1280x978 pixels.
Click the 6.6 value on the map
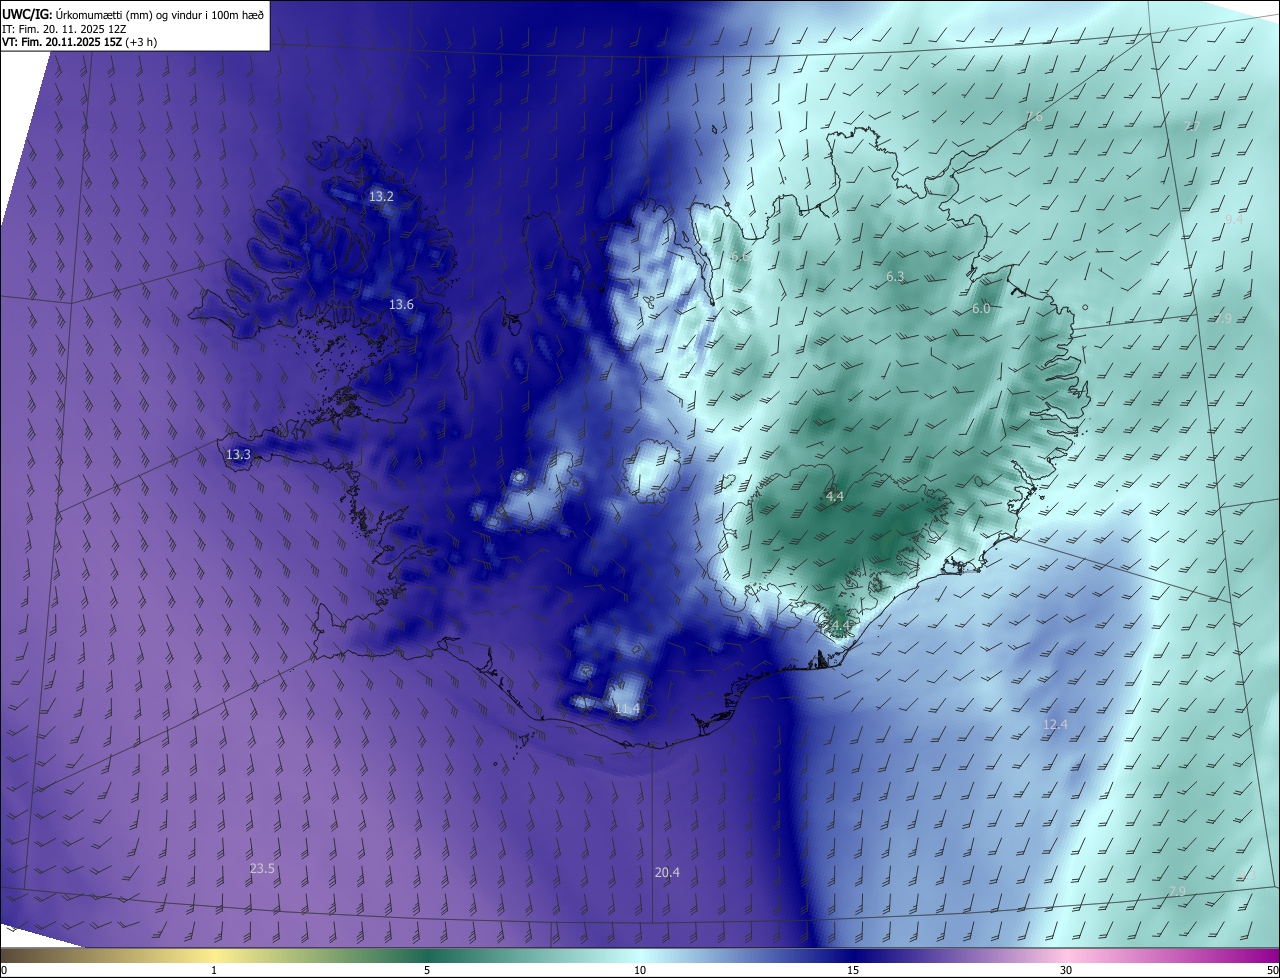[x=740, y=257]
